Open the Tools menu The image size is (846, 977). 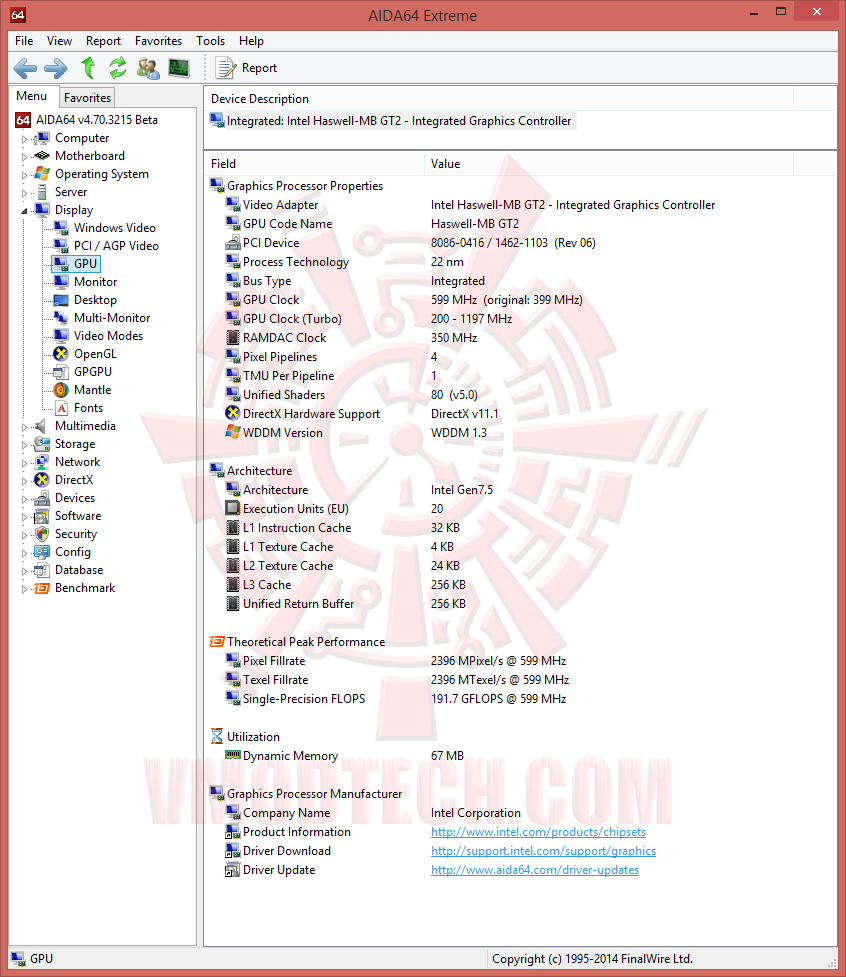pos(211,41)
